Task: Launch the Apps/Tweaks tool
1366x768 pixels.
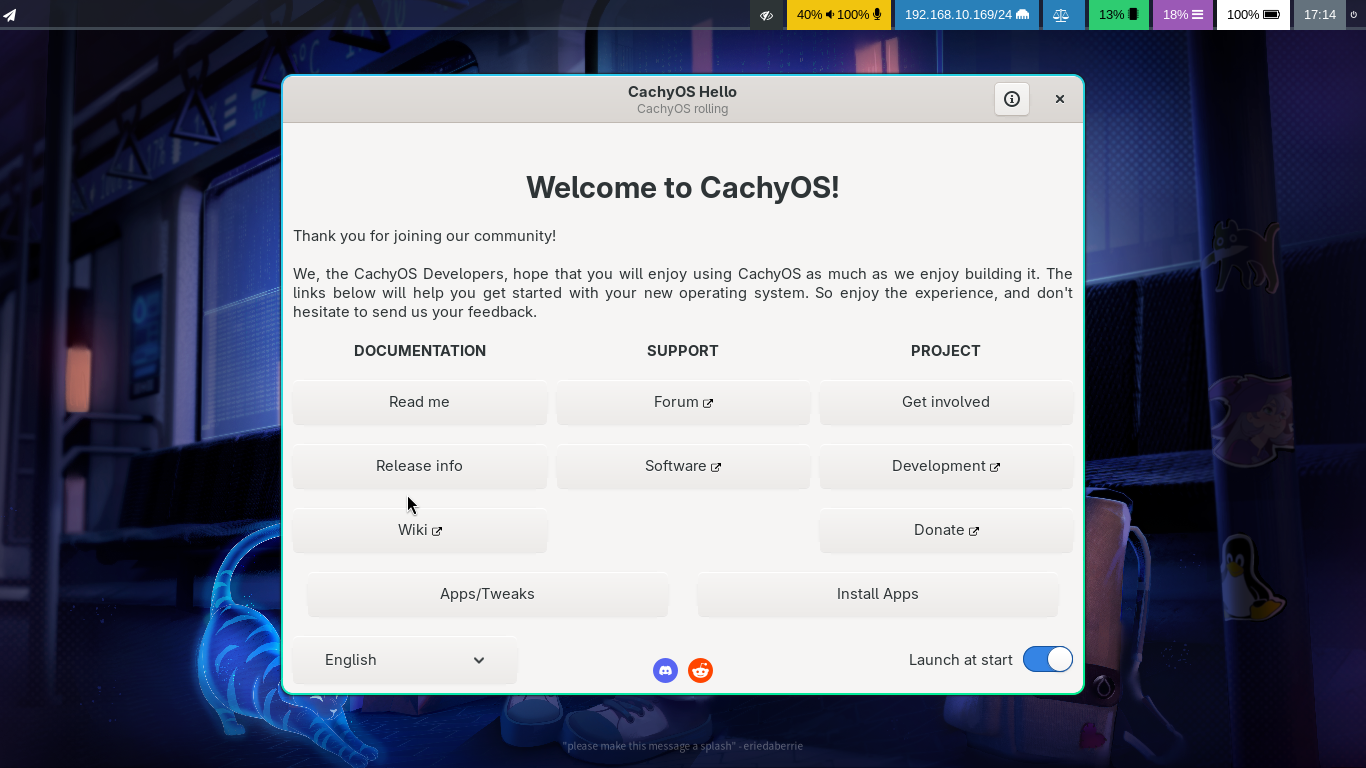Action: (x=487, y=594)
